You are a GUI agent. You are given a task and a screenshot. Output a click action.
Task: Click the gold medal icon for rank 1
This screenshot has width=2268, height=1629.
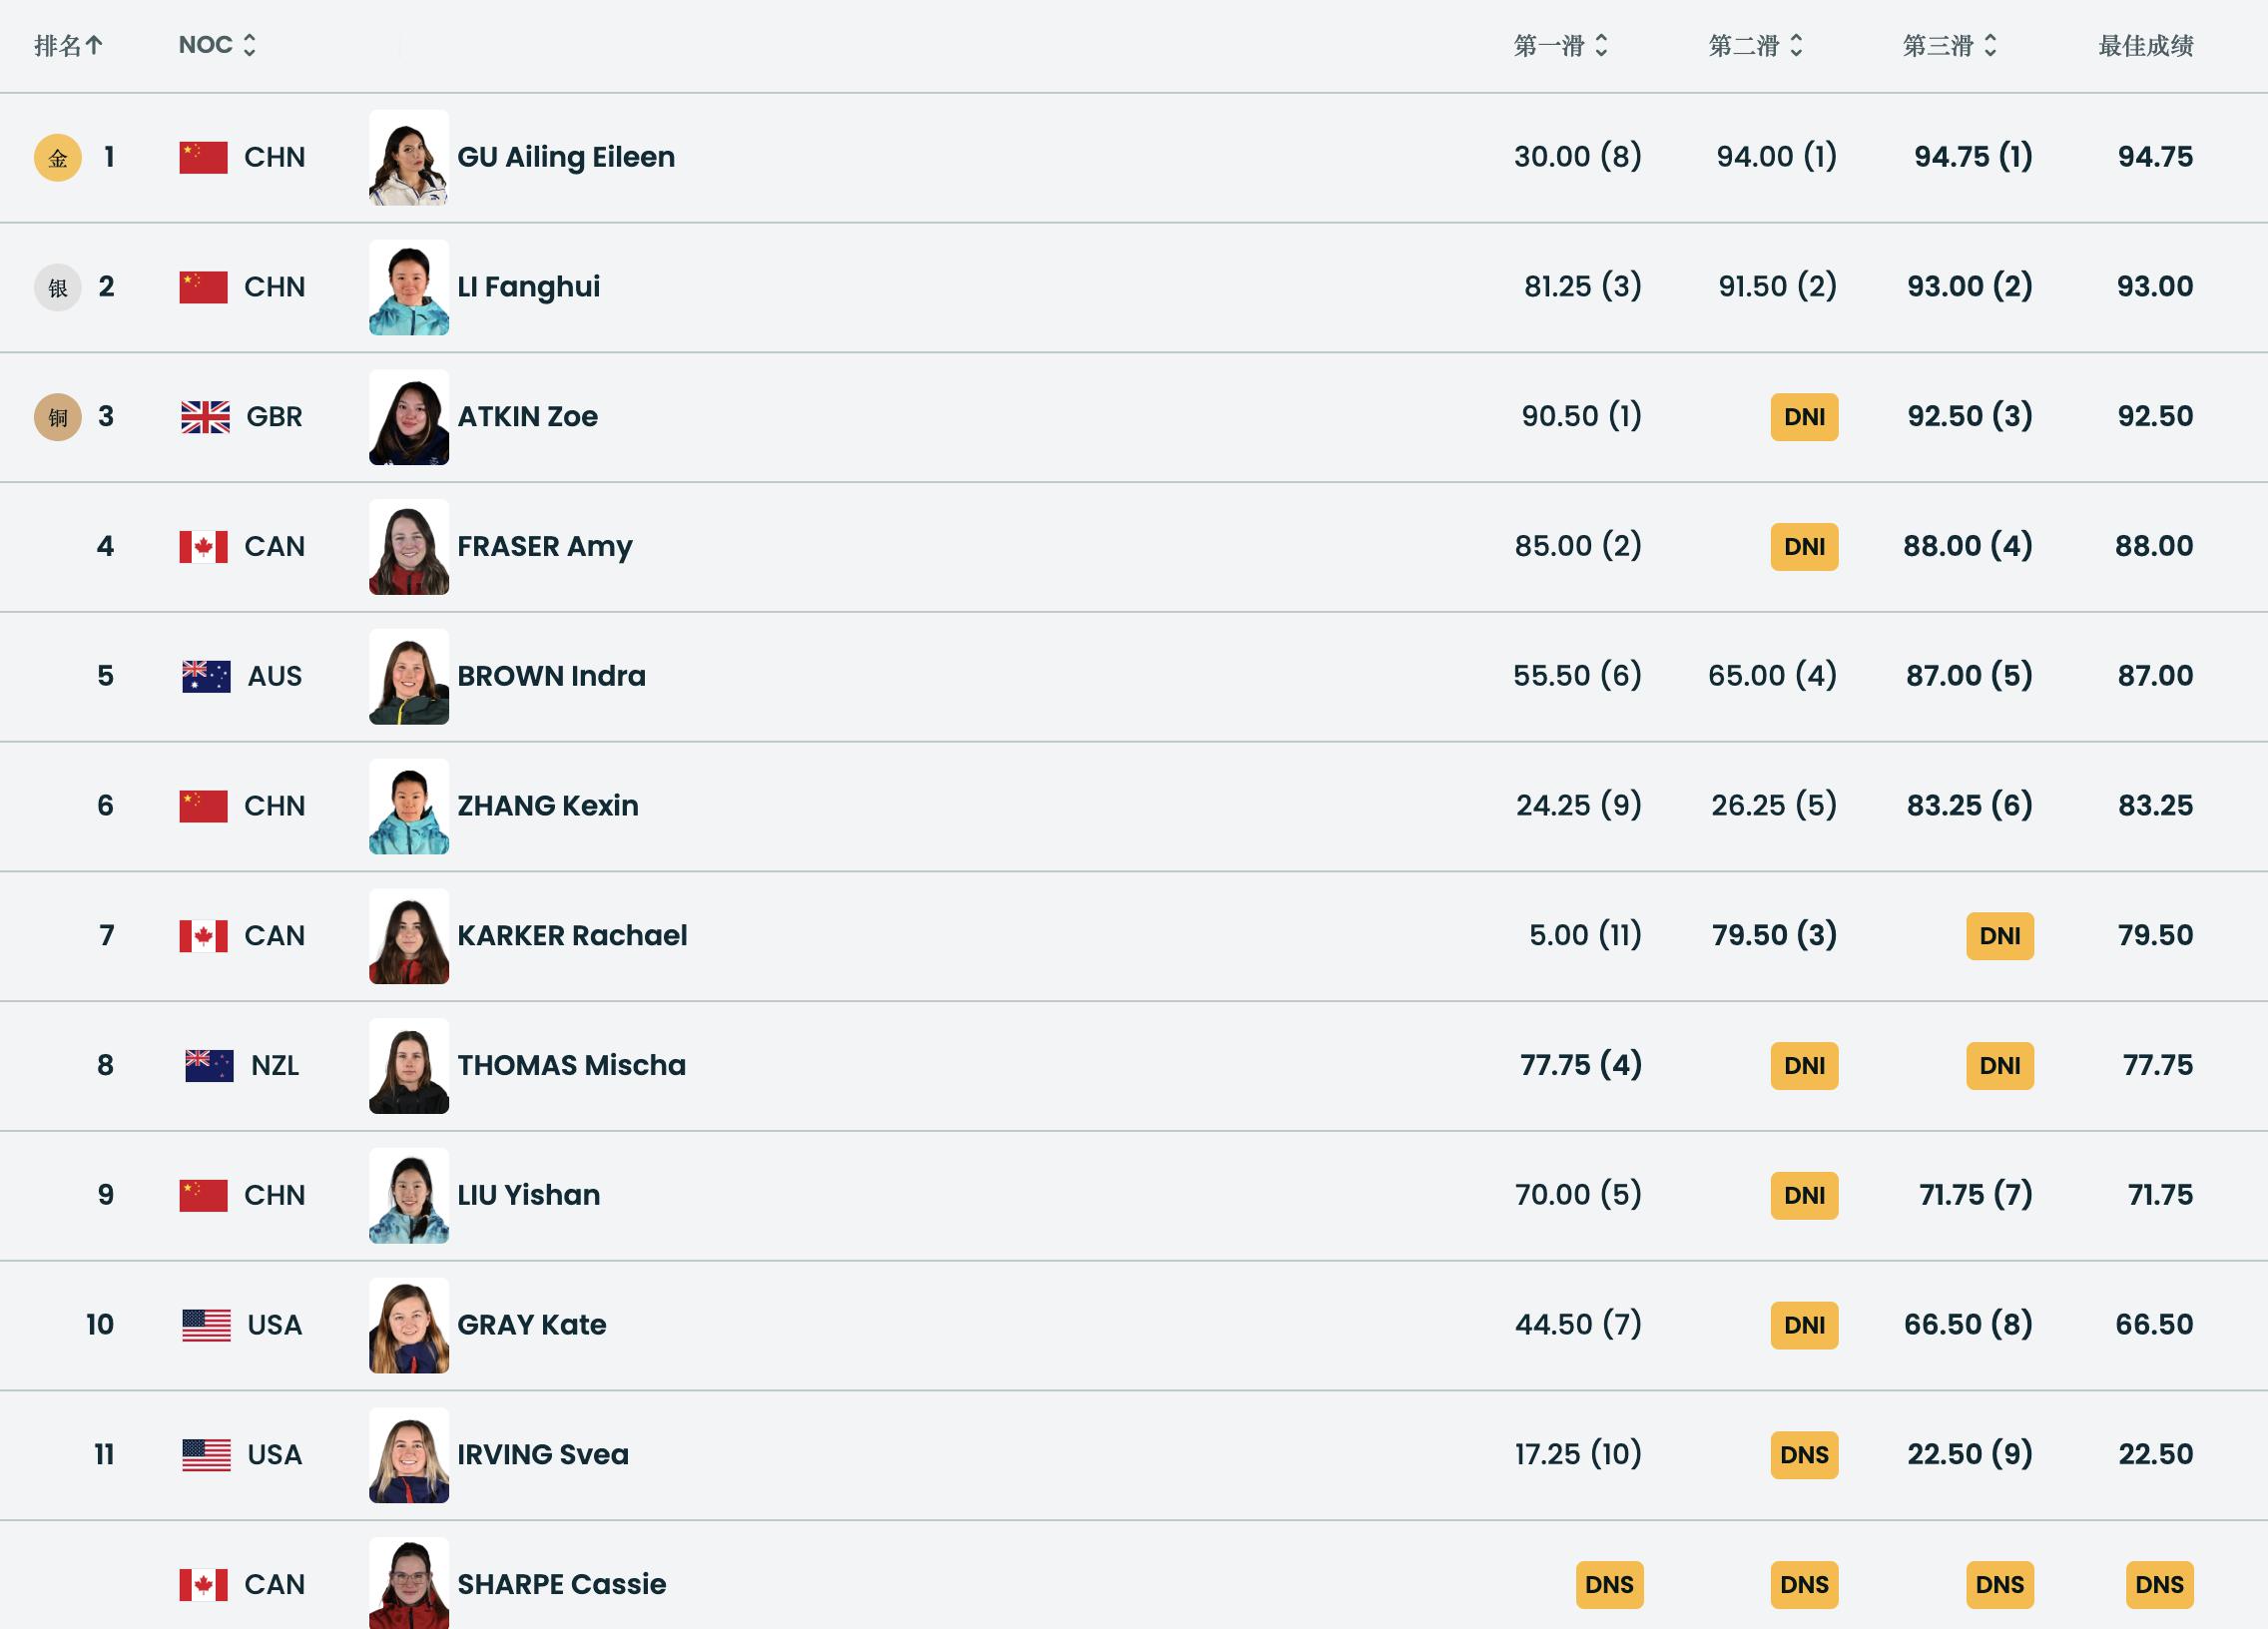(x=58, y=158)
